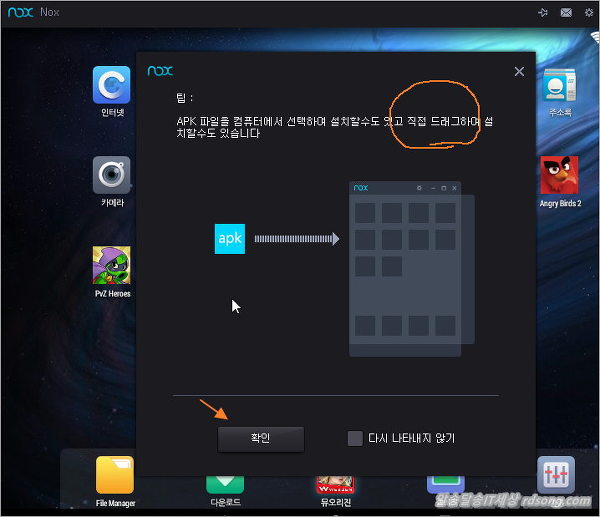Click the 다시 나타내지 않기 label text

pos(411,438)
